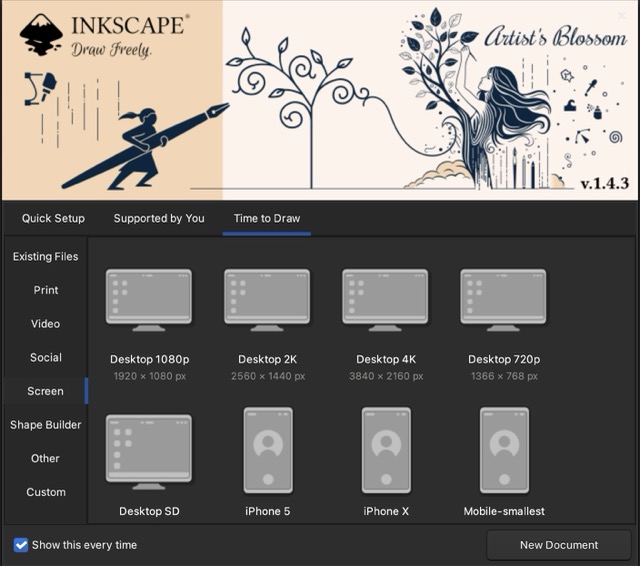This screenshot has width=640, height=566.
Task: Click the Inkscape splash banner image
Action: [x=320, y=100]
